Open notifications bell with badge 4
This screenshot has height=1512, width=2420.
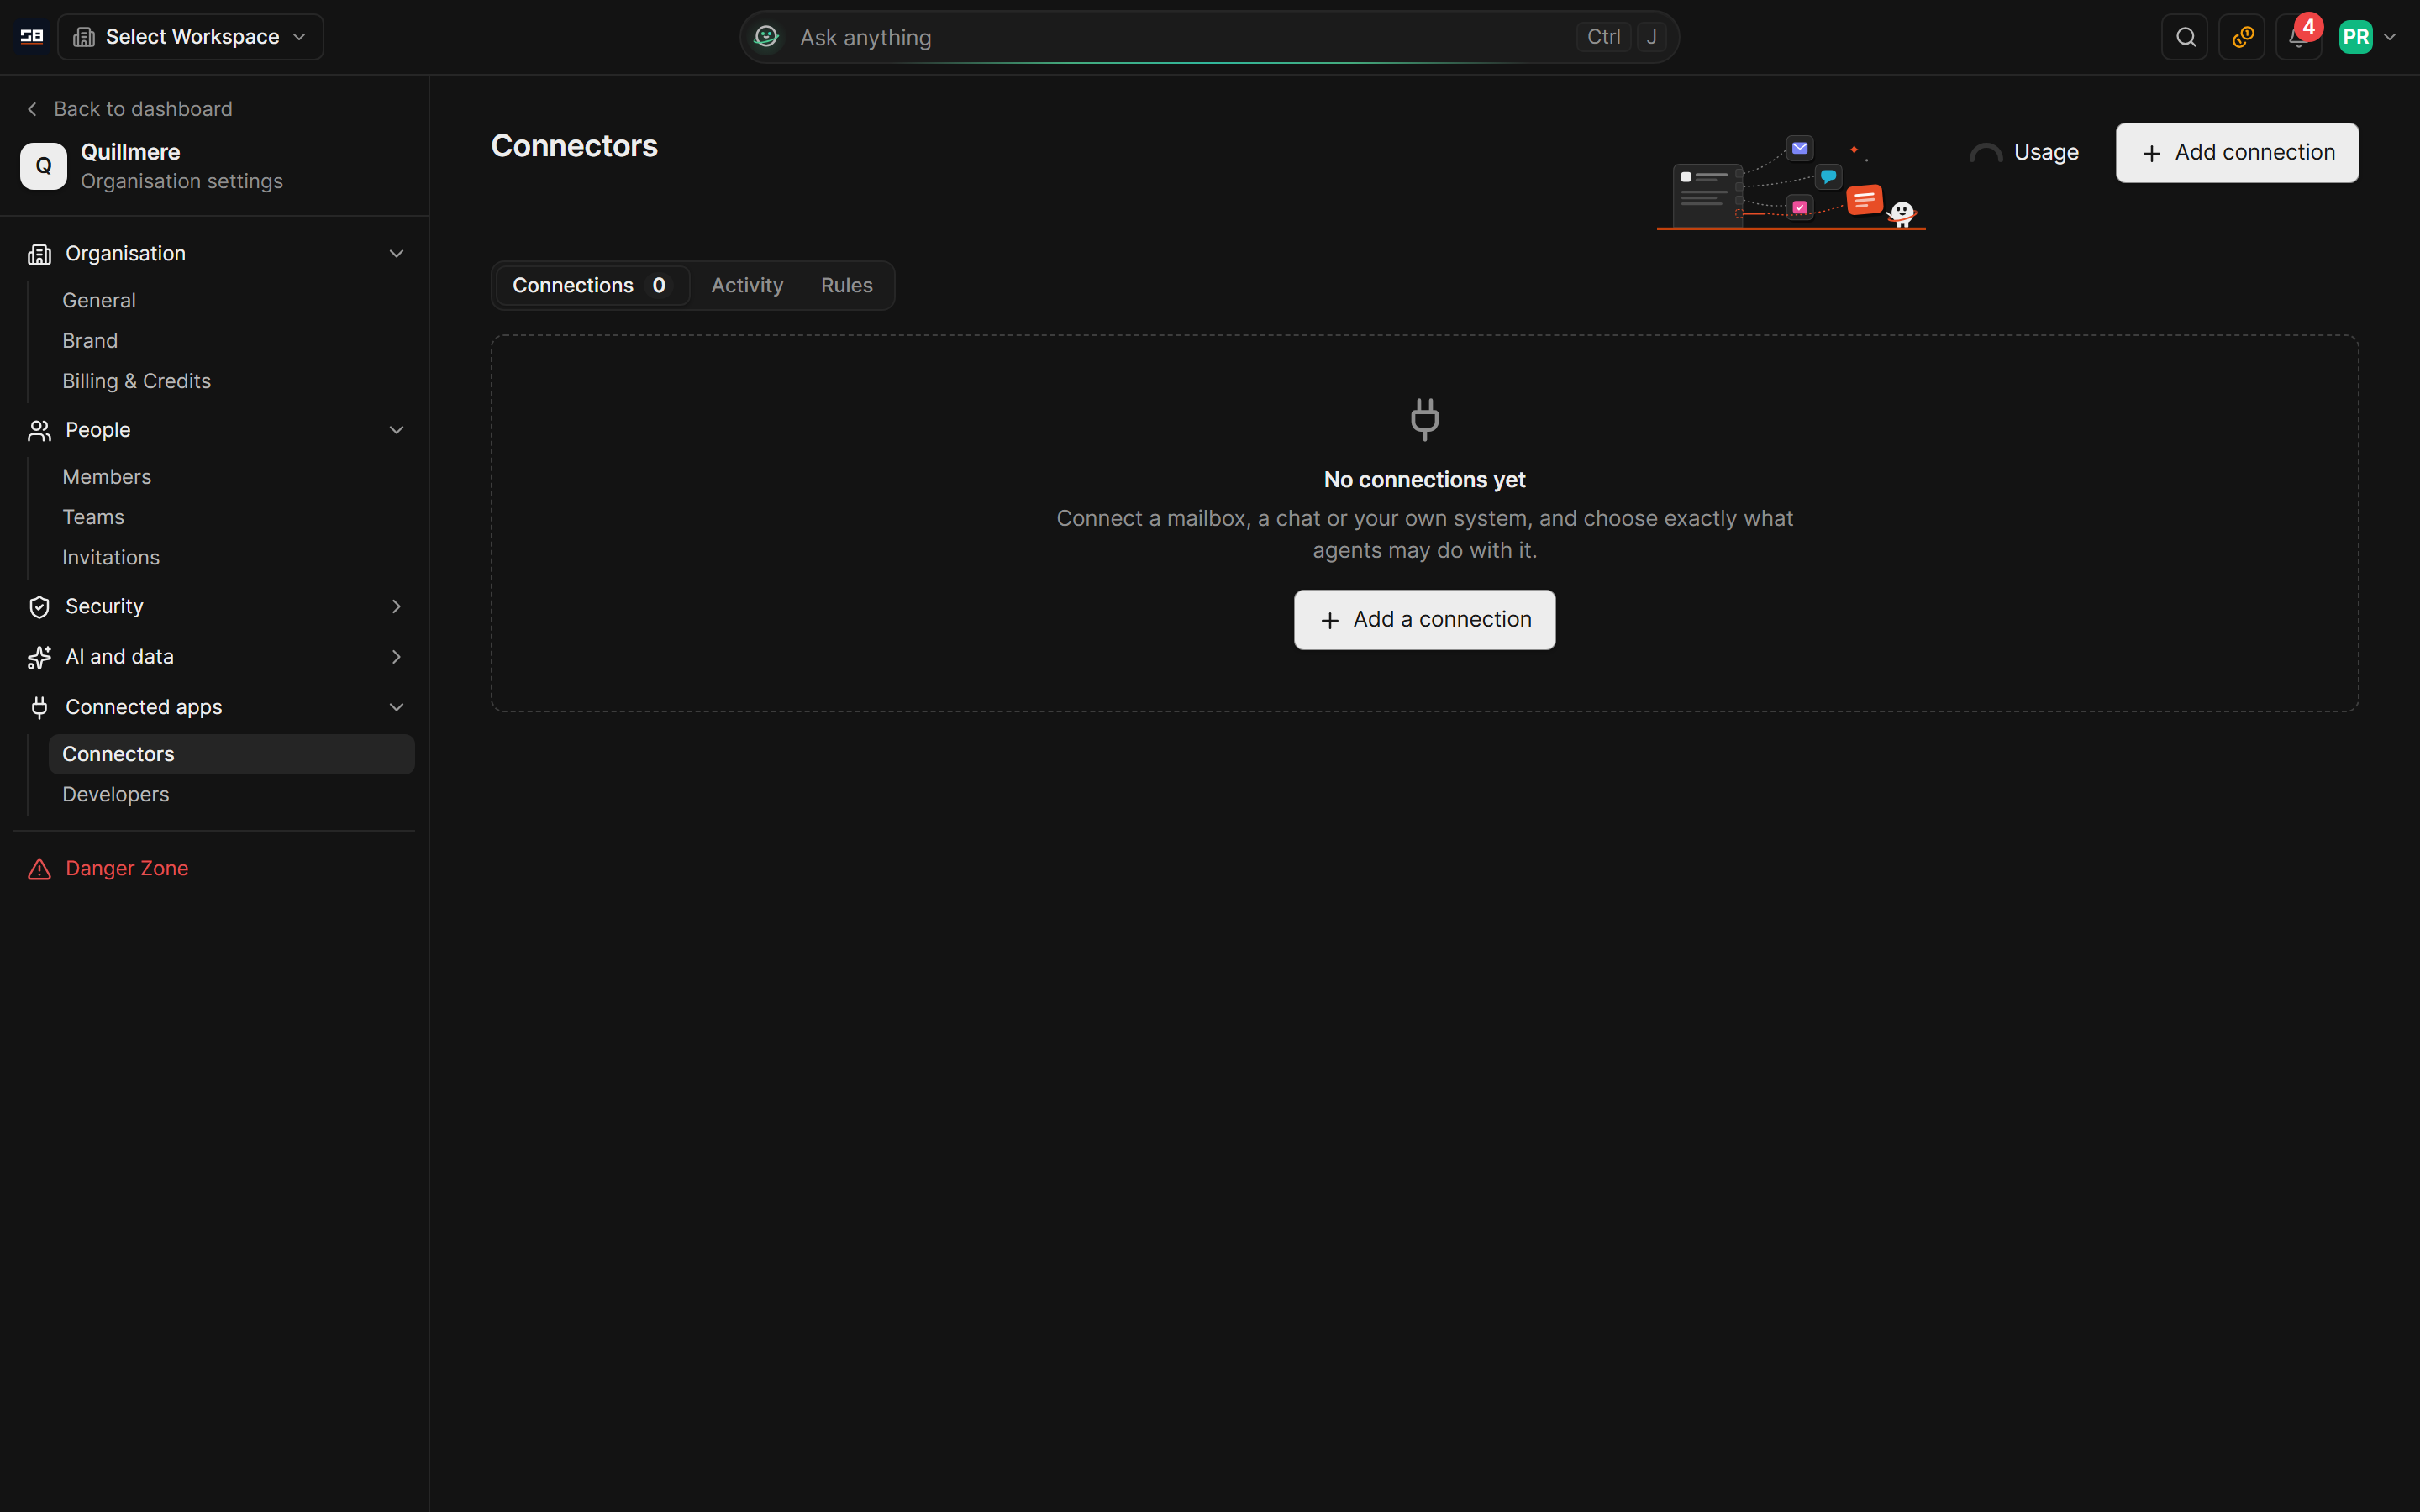pos(2298,37)
